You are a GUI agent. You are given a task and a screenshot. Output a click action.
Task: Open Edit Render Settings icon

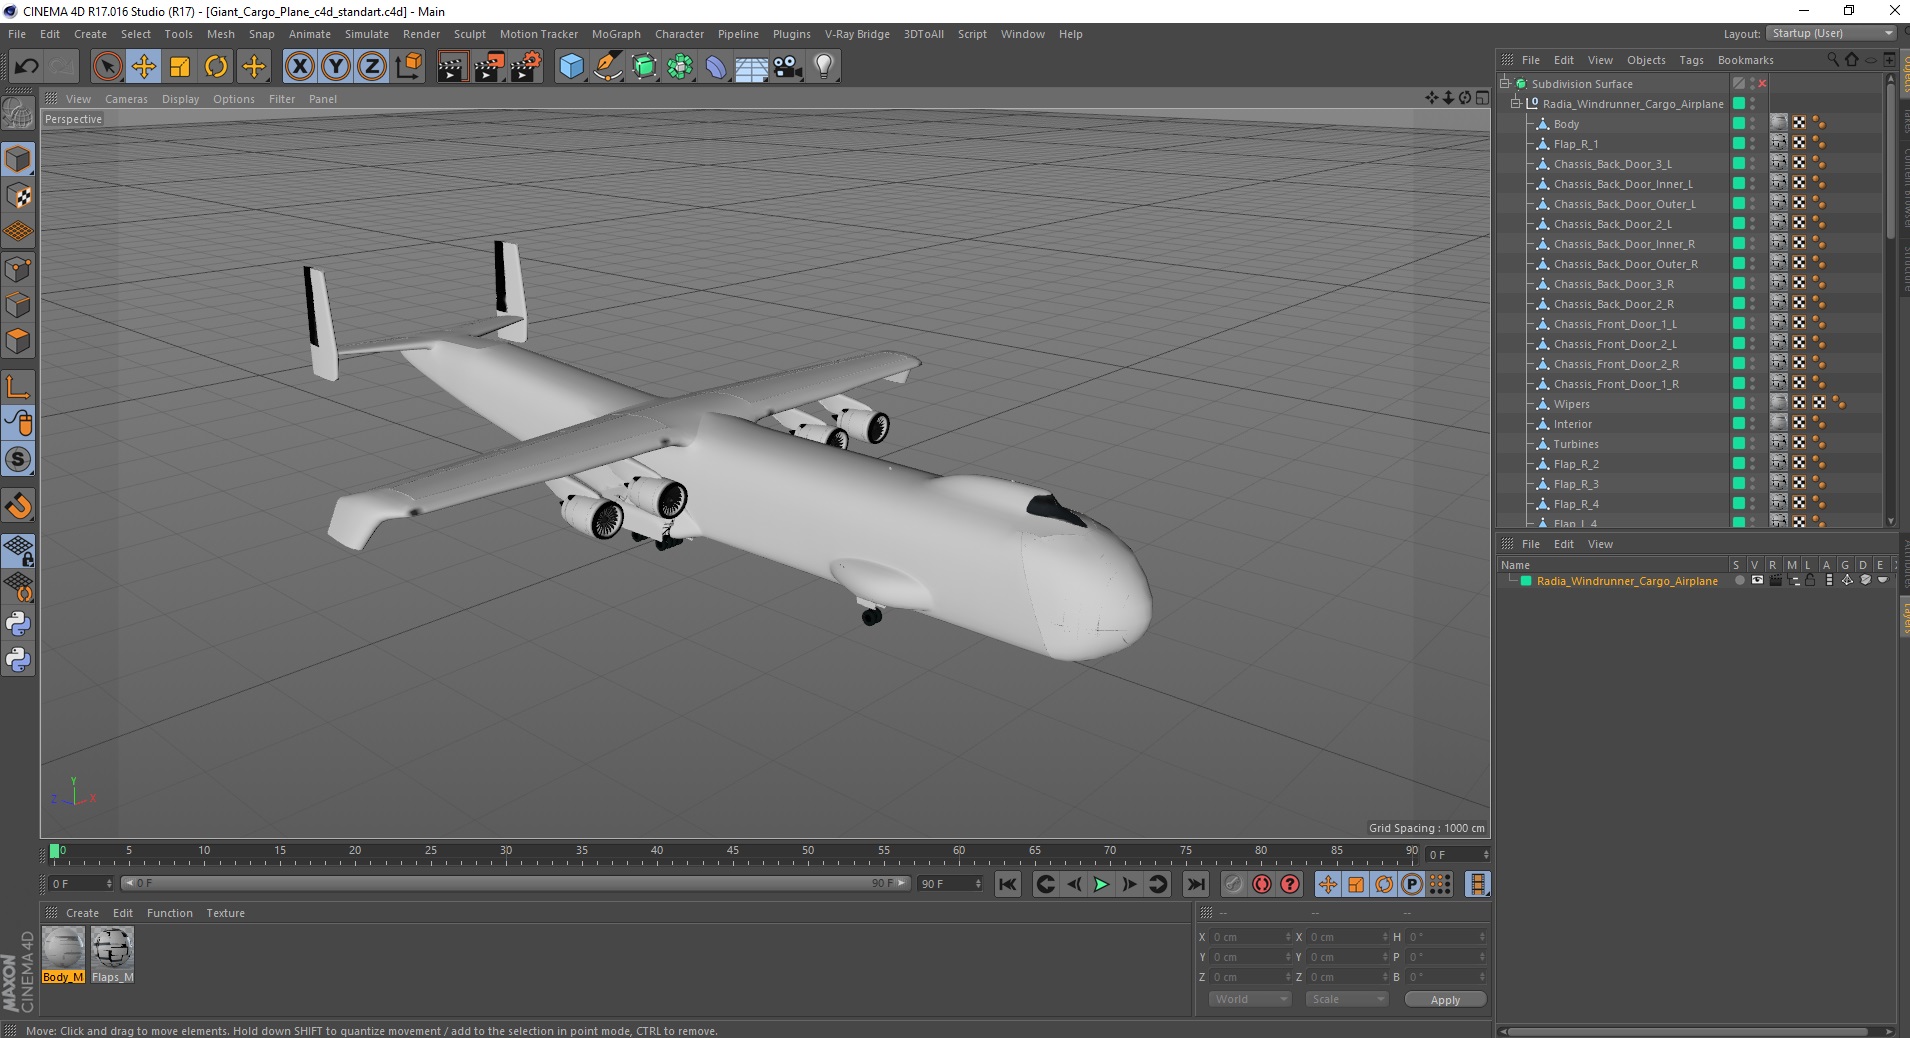(526, 67)
